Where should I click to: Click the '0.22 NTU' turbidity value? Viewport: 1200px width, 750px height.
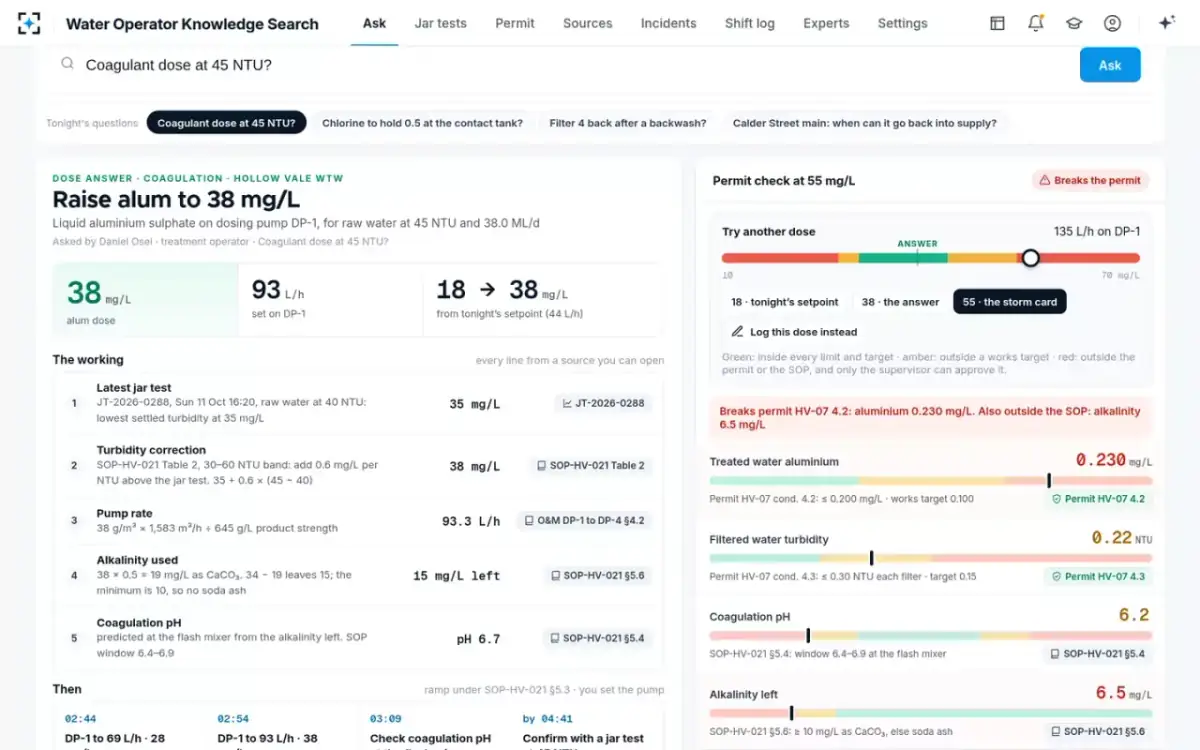[x=1121, y=538]
